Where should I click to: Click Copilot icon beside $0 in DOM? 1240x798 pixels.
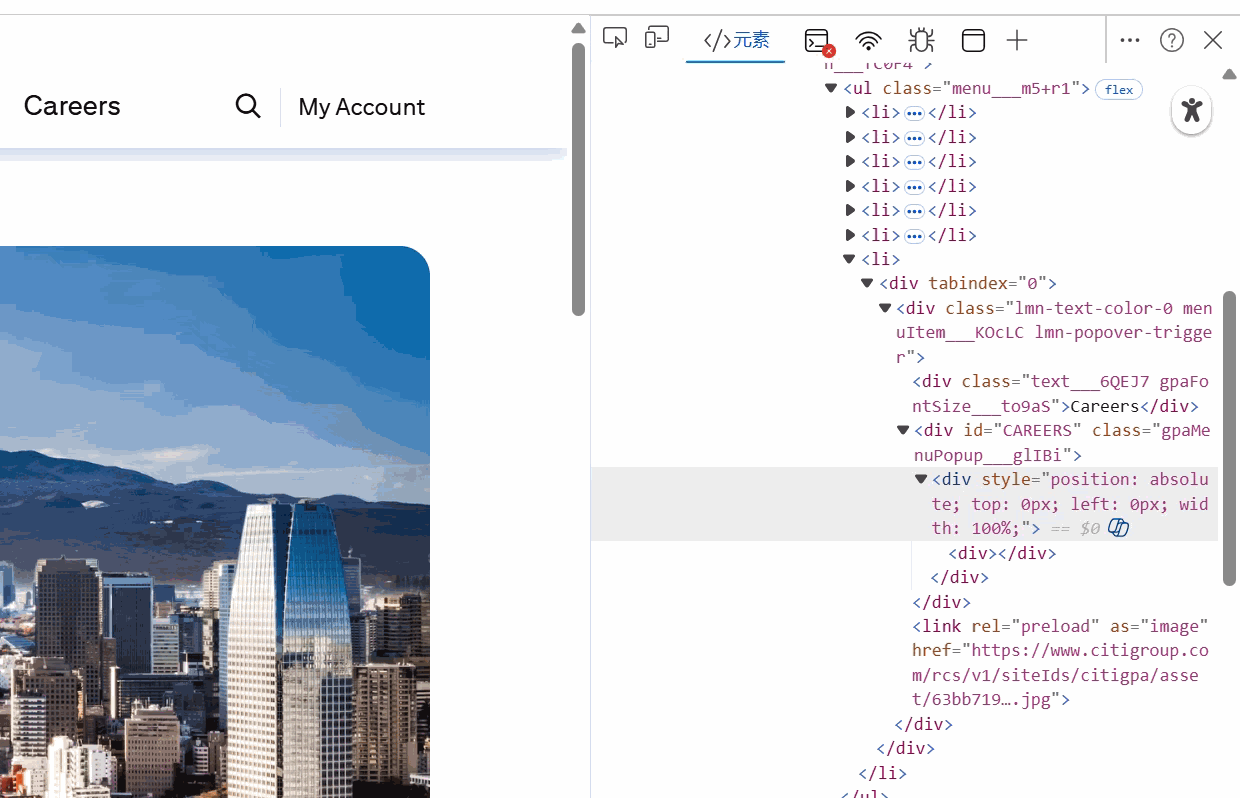(x=1118, y=528)
